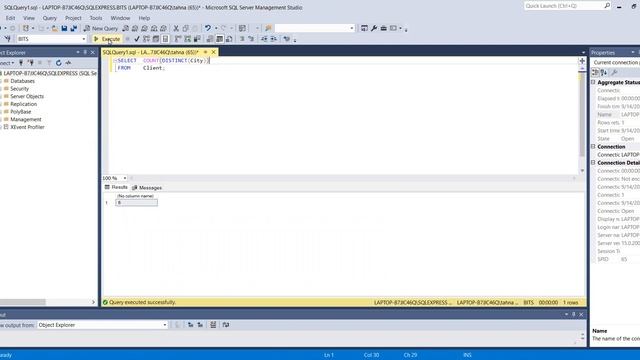The width and height of the screenshot is (640, 360).
Task: Save the current query file
Action: [x=64, y=28]
